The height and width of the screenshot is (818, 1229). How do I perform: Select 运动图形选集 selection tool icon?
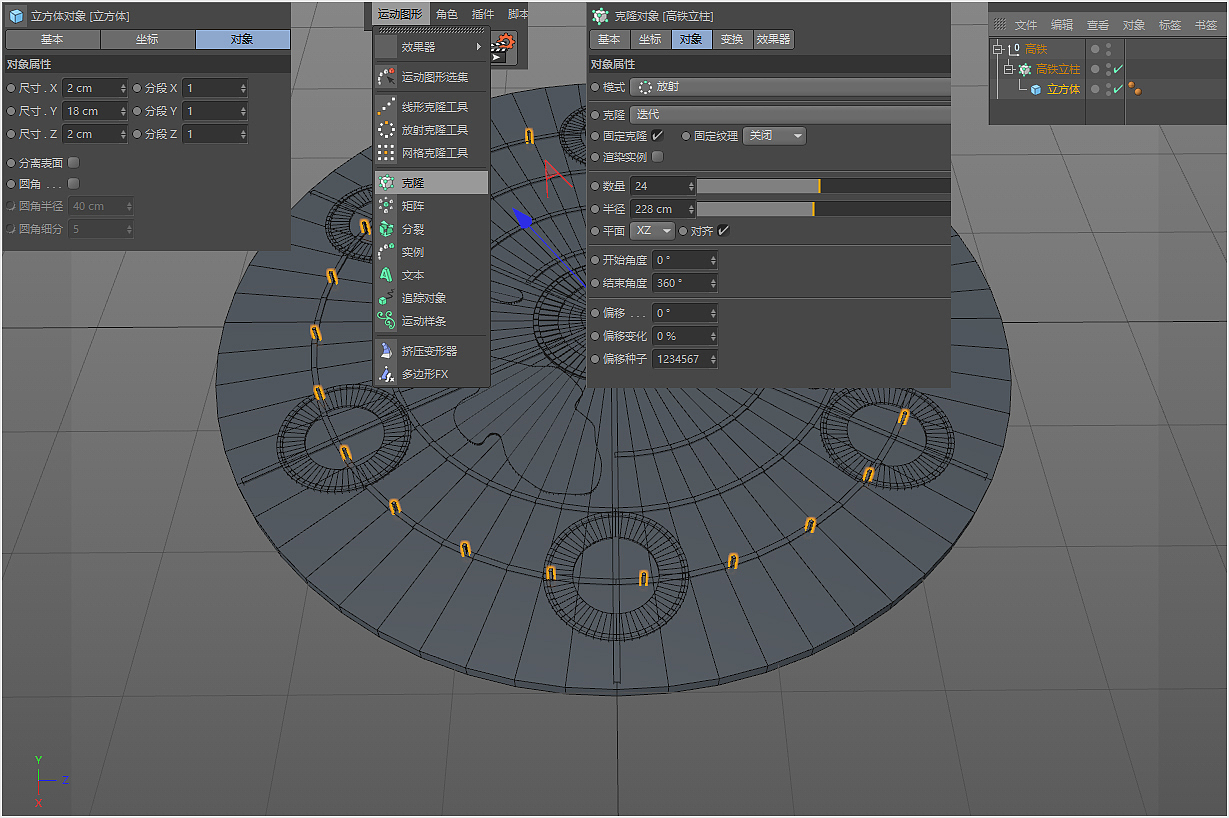(386, 77)
